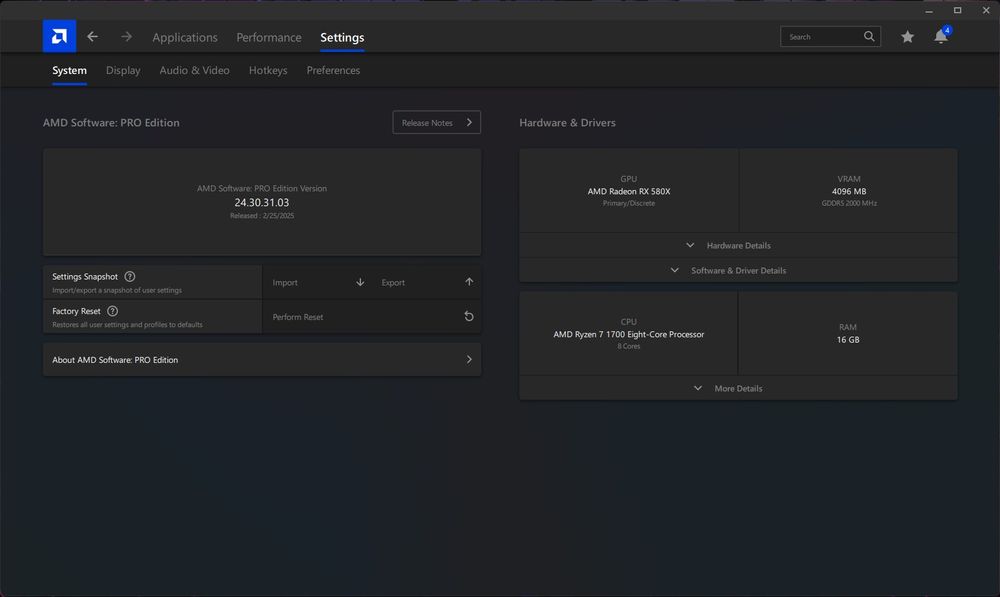Click Settings Snapshot help icon

(x=129, y=276)
